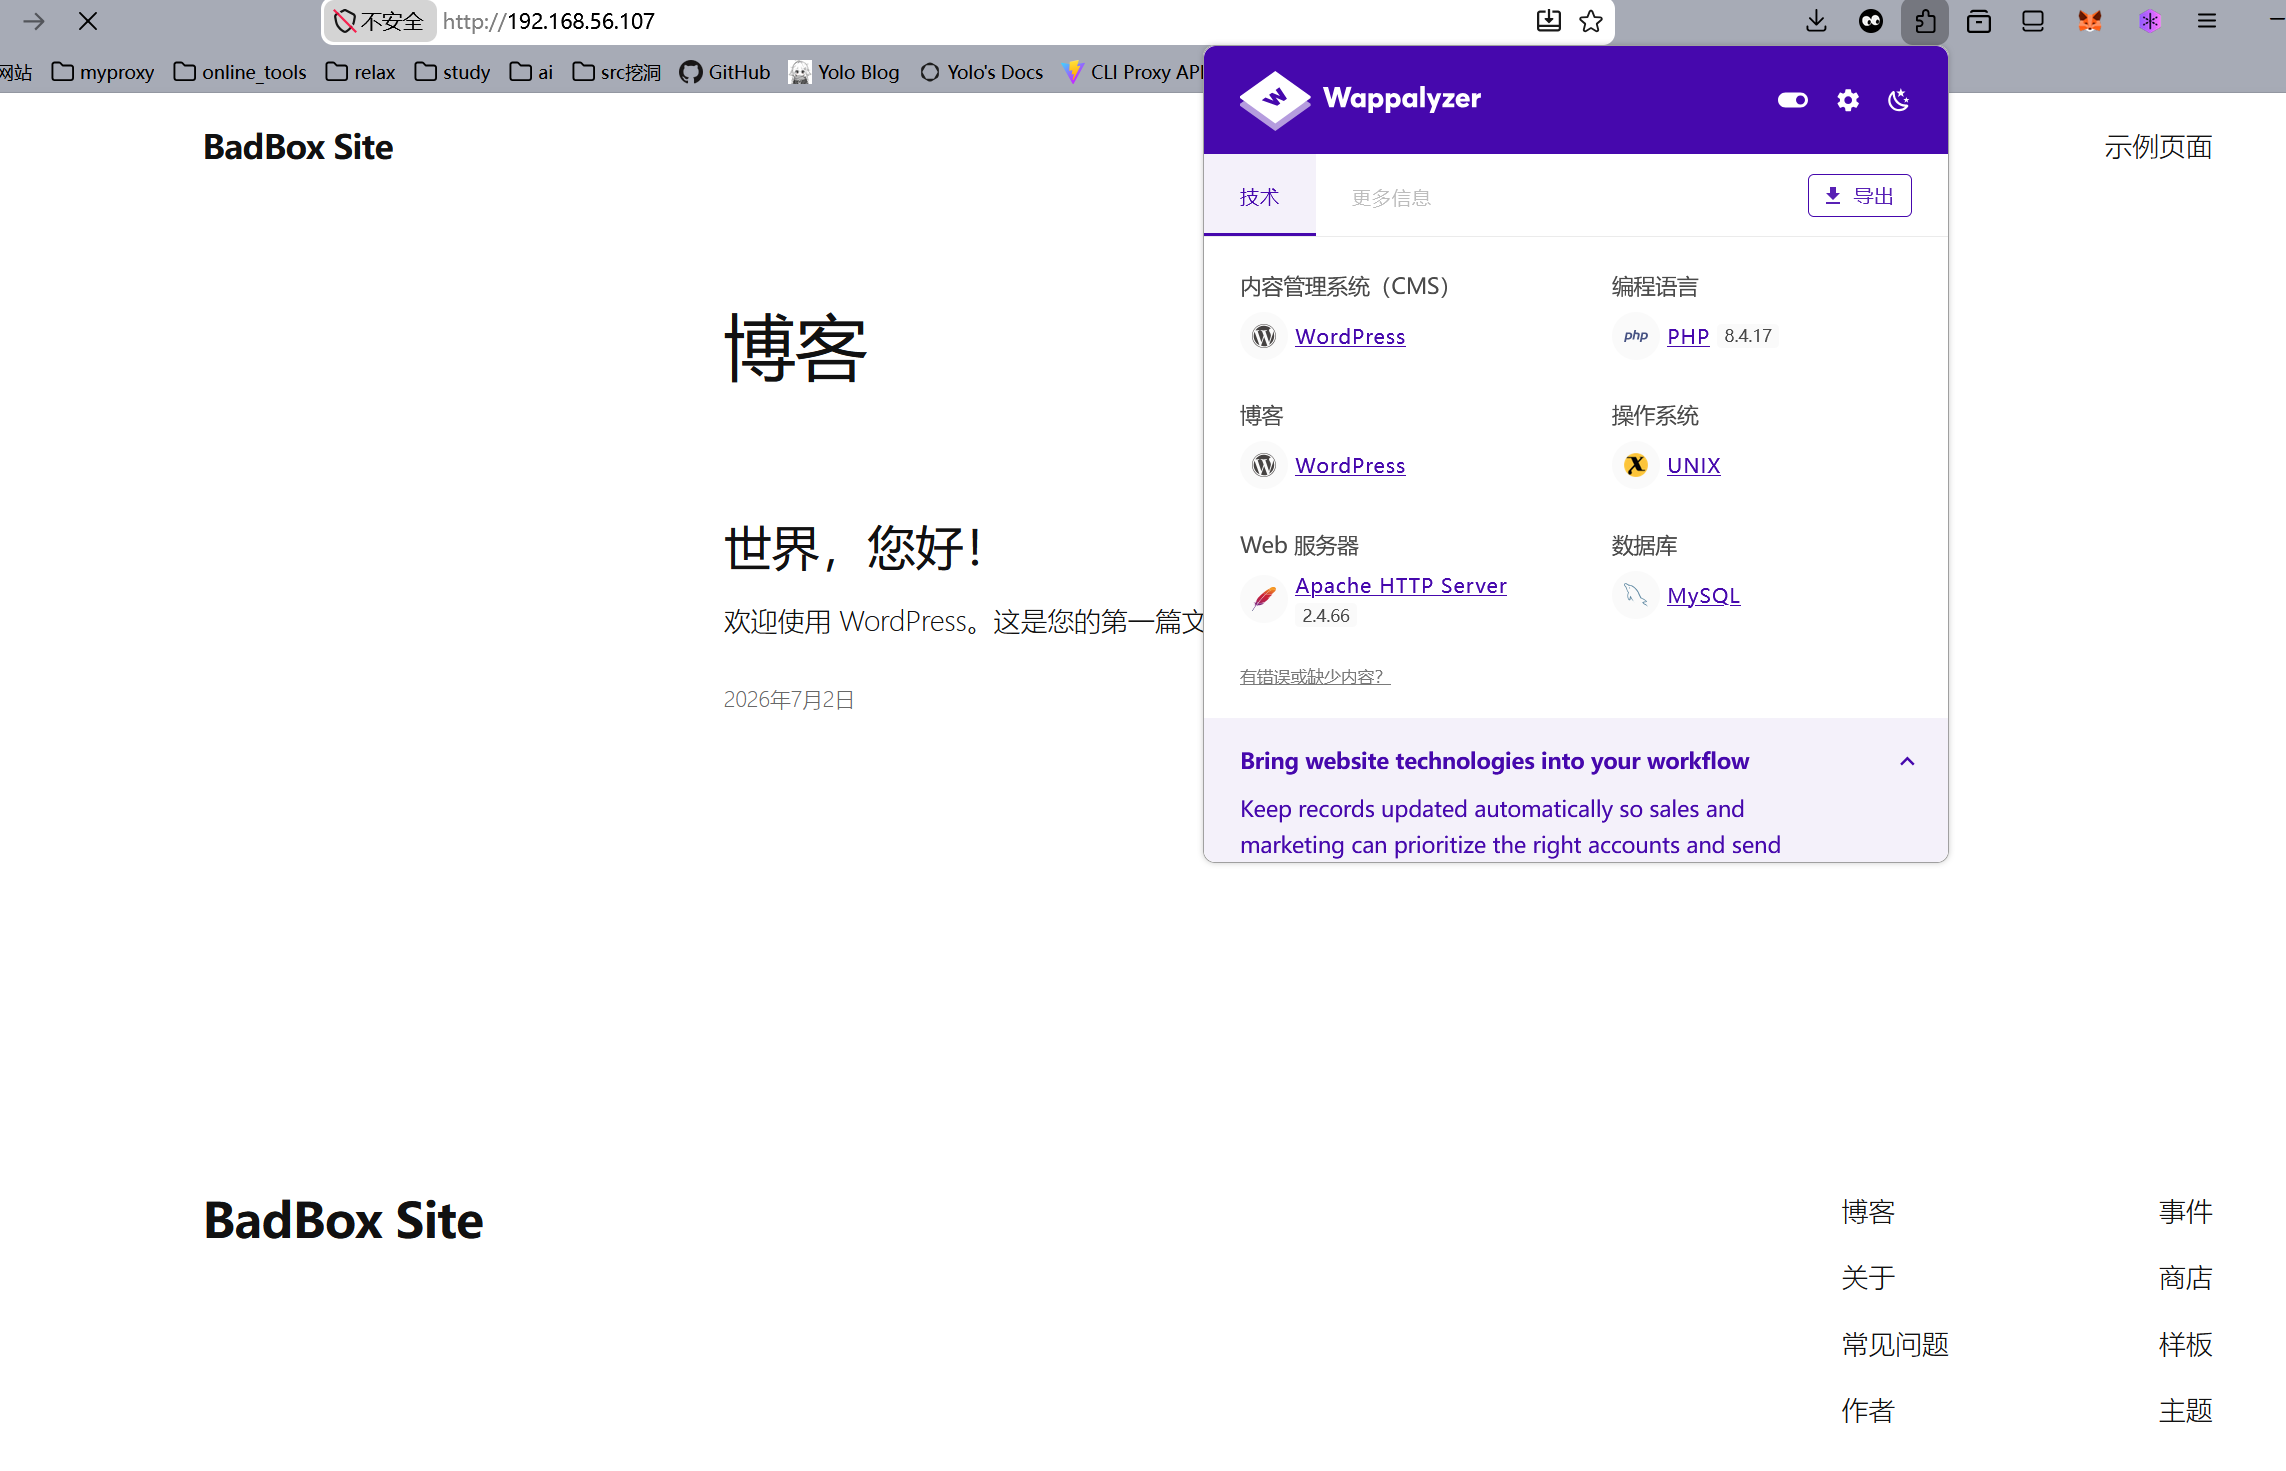
Task: Open the study bookmark folder
Action: 452,72
